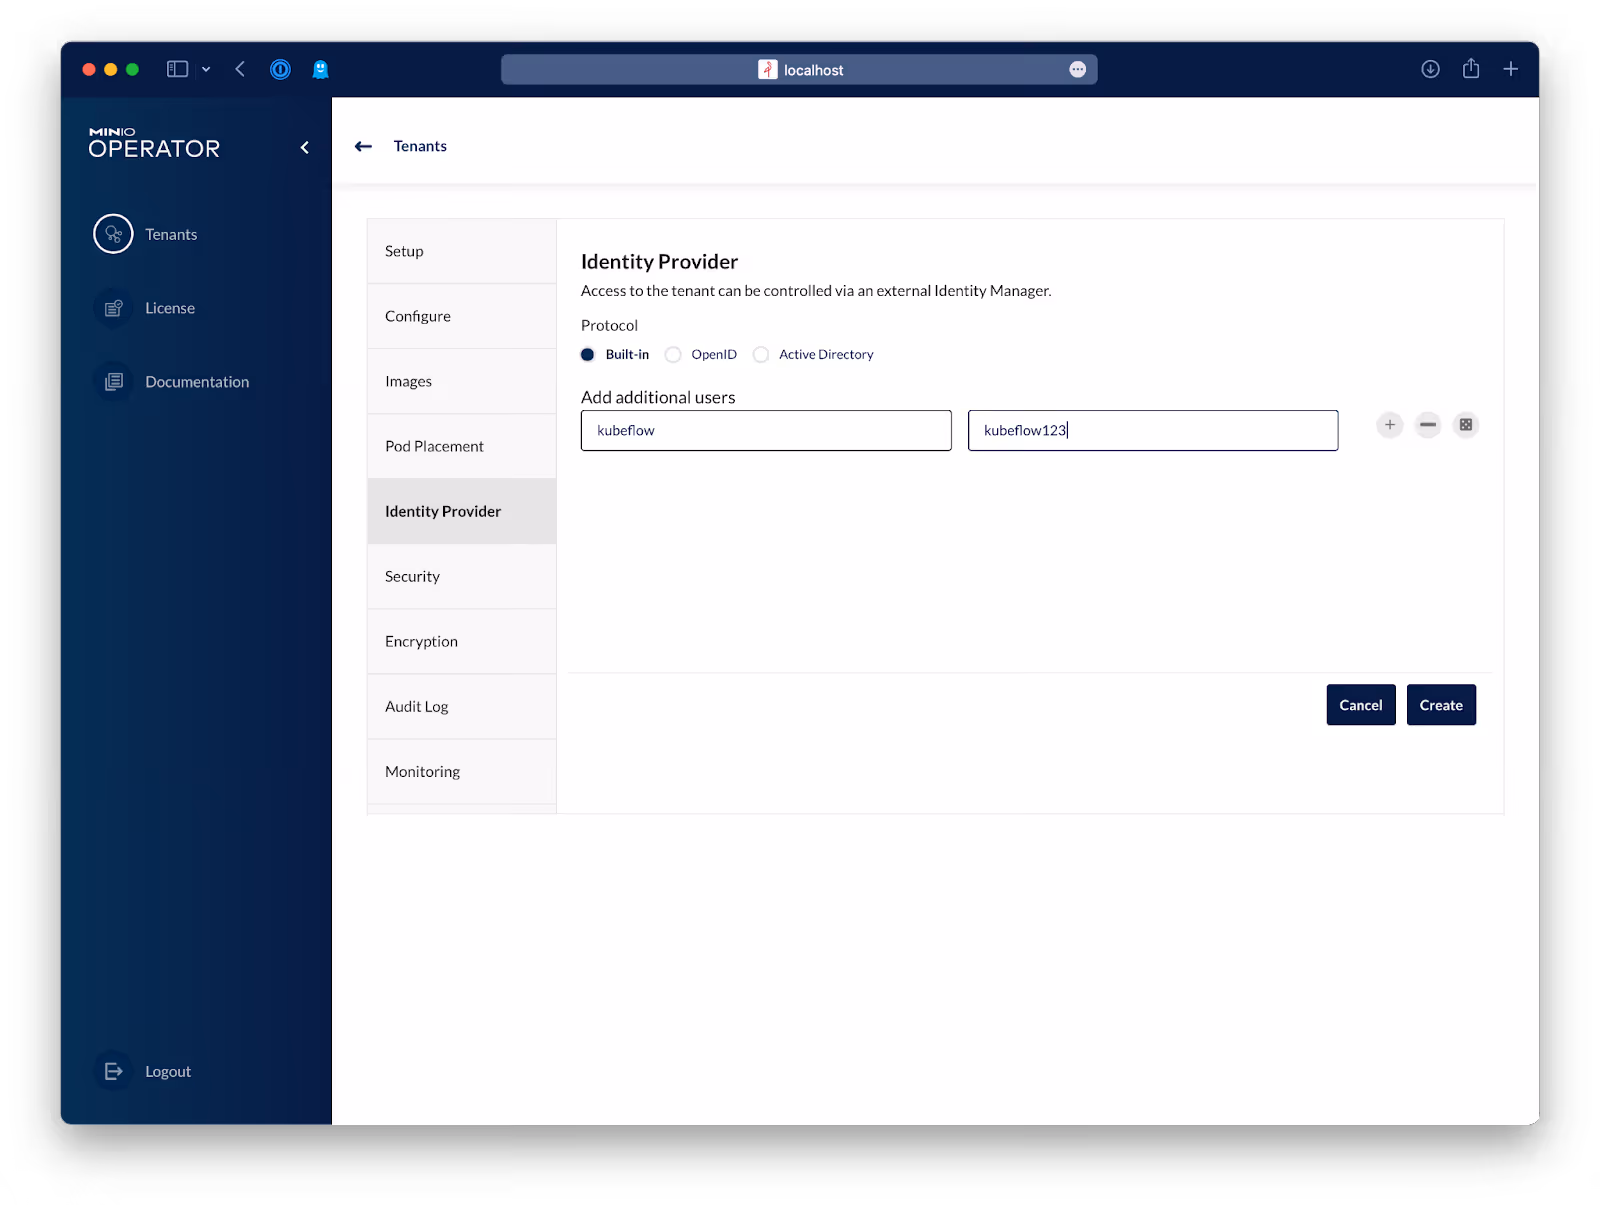Click the Cancel button

(1361, 705)
